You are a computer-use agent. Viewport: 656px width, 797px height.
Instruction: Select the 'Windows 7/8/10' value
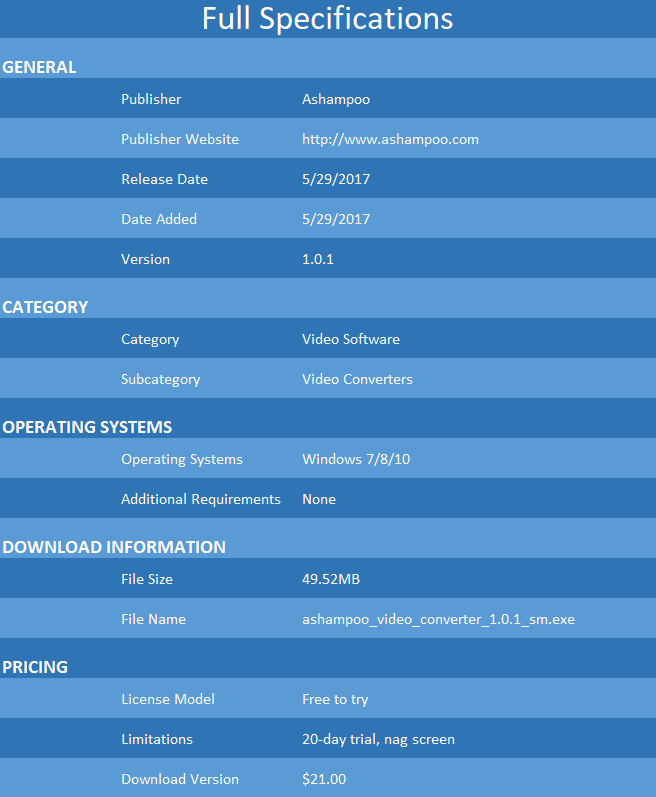pos(356,459)
